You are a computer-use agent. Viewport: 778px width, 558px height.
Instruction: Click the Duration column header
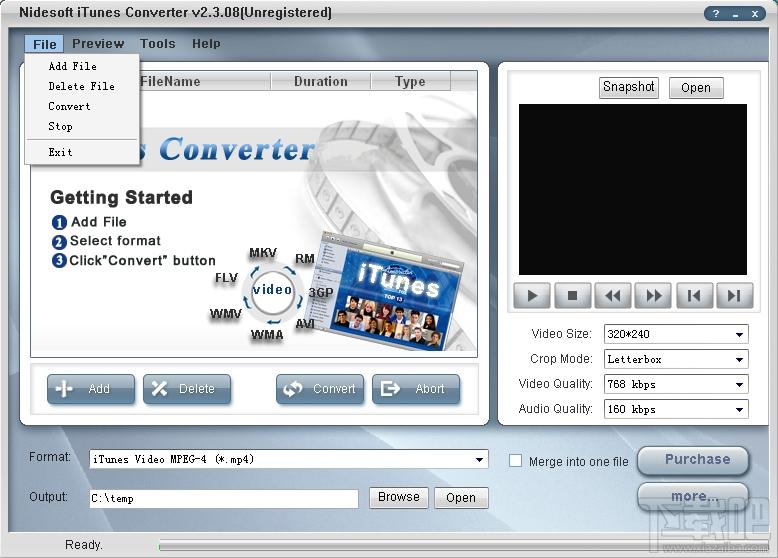tap(321, 81)
